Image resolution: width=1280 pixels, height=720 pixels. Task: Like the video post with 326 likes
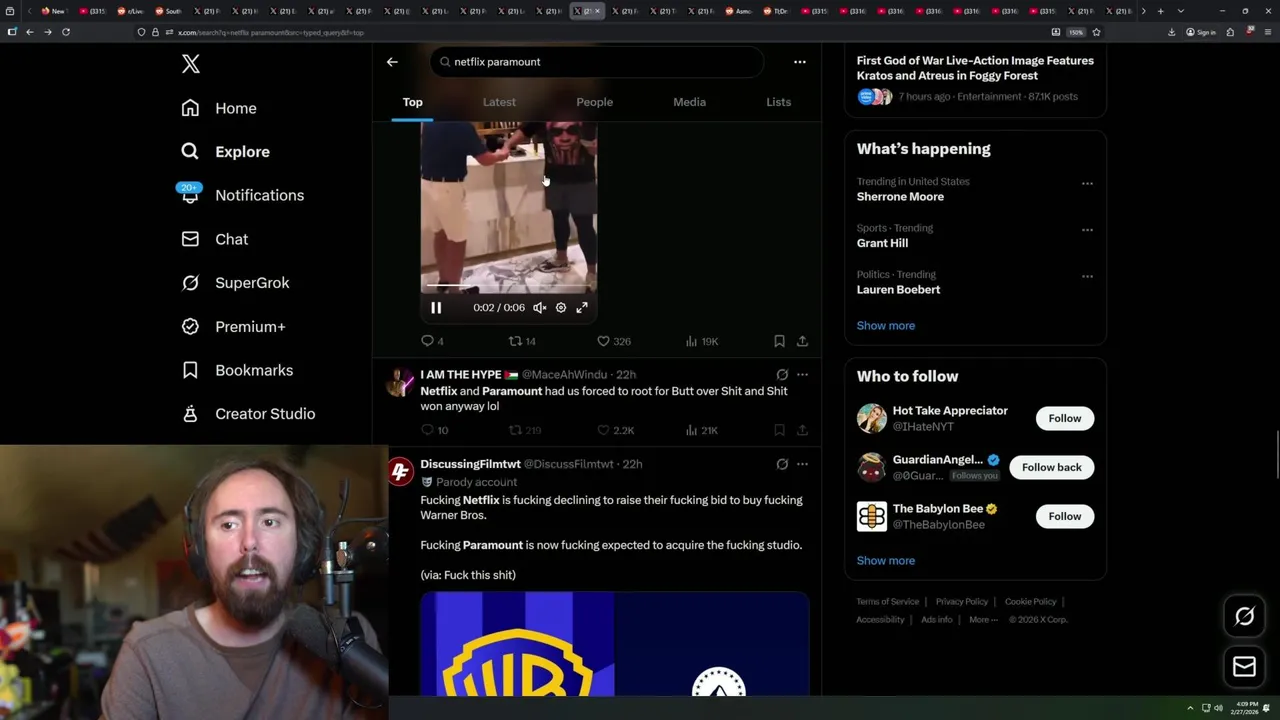613,341
